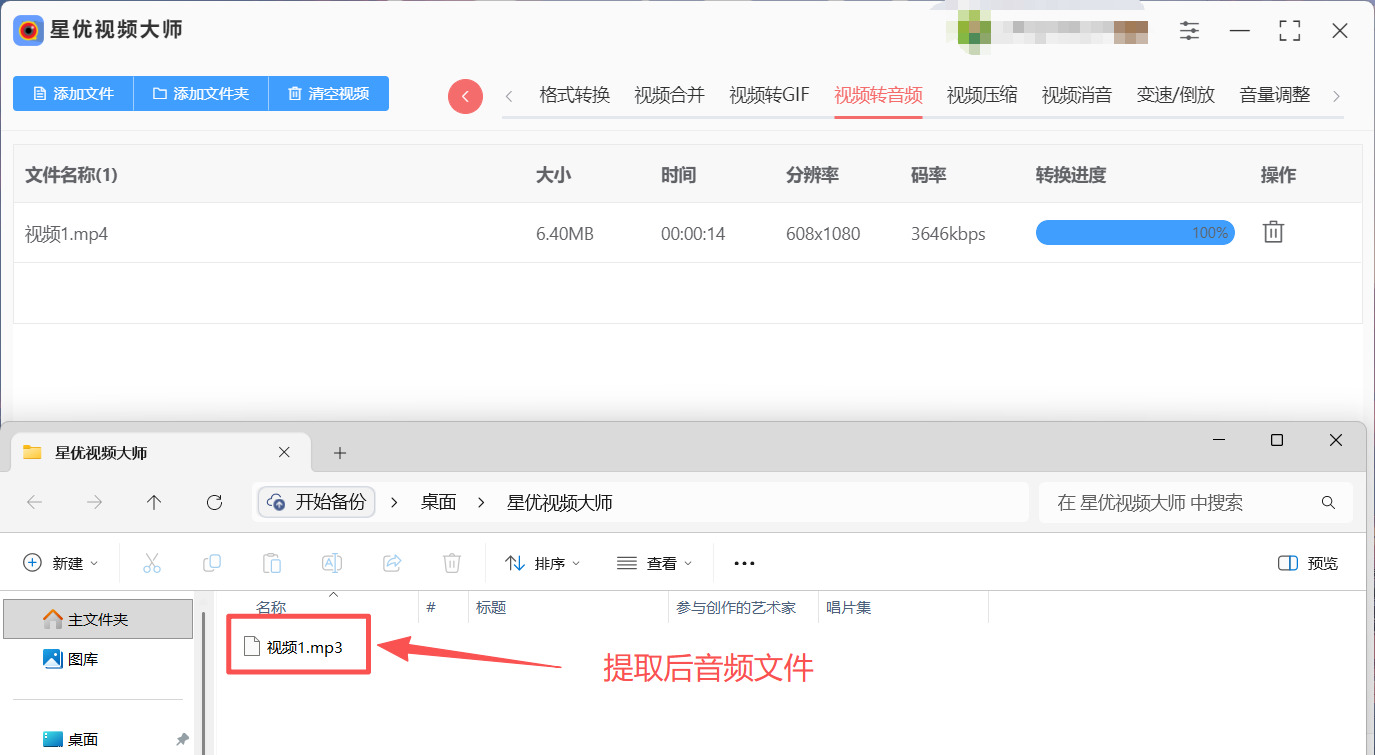
Task: Switch to 视频压缩 tab
Action: pos(983,95)
